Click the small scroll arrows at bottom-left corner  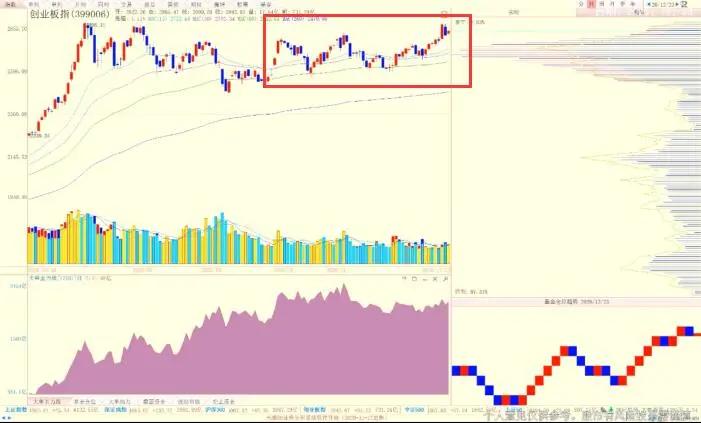pyautogui.click(x=7, y=418)
